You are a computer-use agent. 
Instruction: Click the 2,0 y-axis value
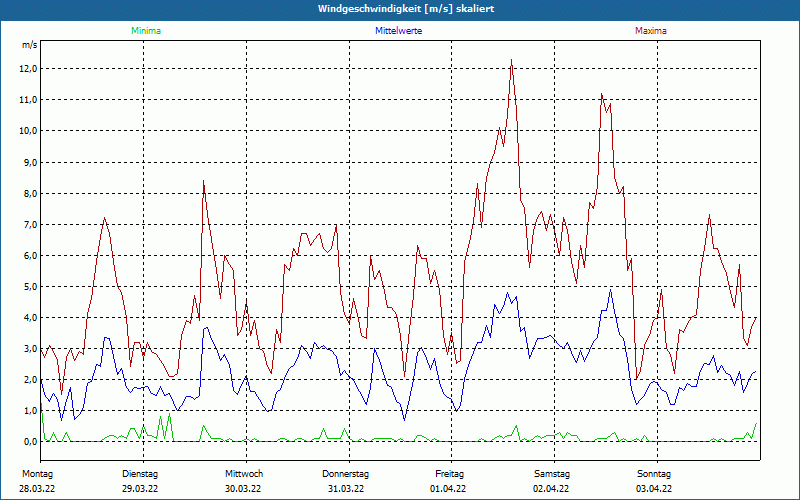pos(30,380)
